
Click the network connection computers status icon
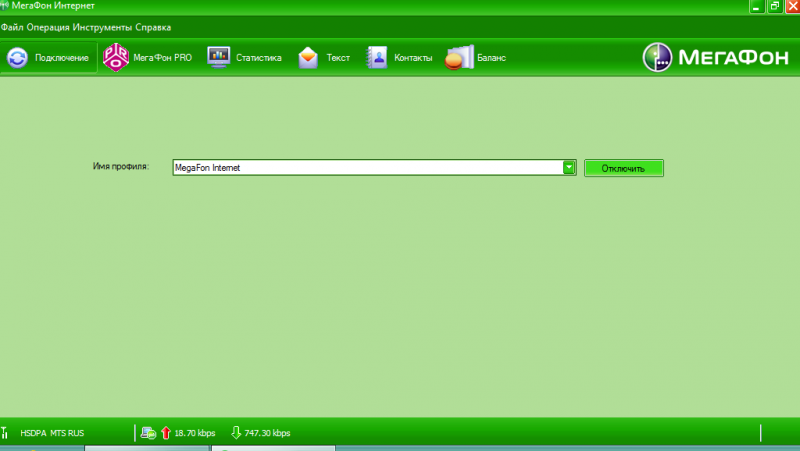click(148, 433)
